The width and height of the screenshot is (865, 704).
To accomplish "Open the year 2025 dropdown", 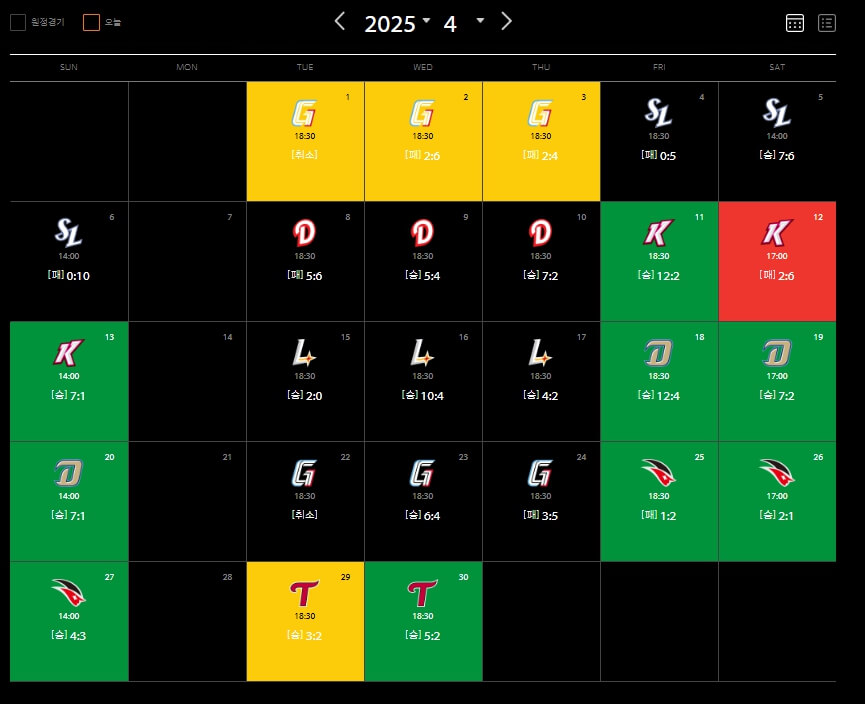I will (x=397, y=24).
